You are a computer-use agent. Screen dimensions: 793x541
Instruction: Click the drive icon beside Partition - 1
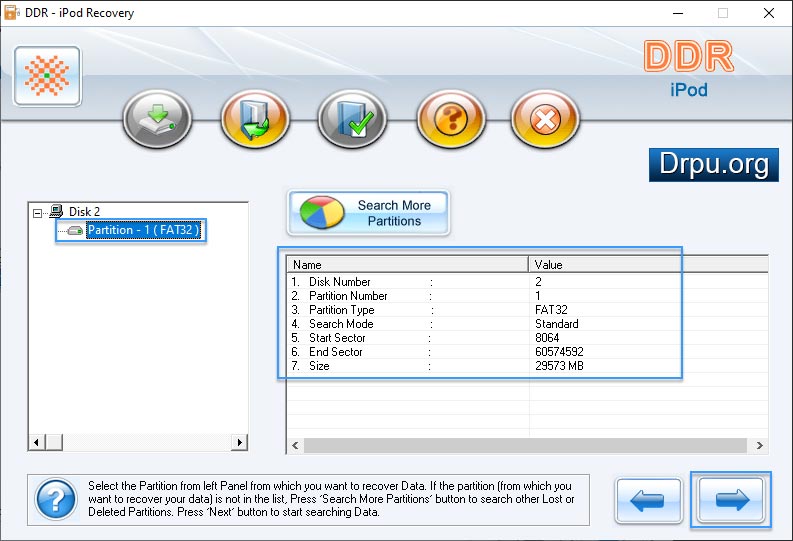pyautogui.click(x=75, y=231)
